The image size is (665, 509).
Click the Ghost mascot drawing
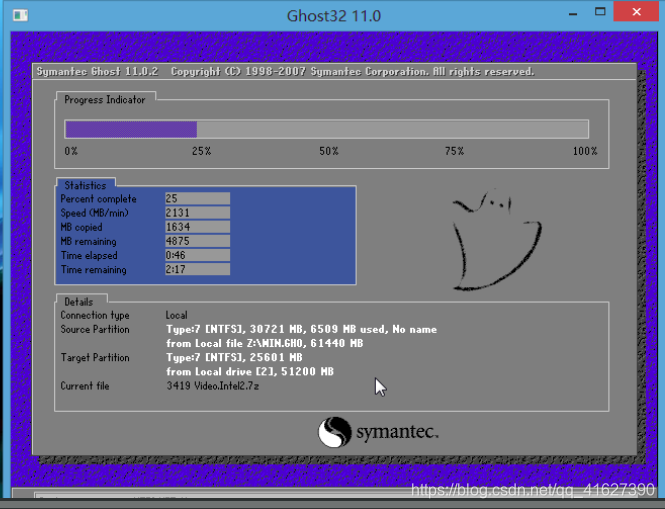[x=497, y=240]
